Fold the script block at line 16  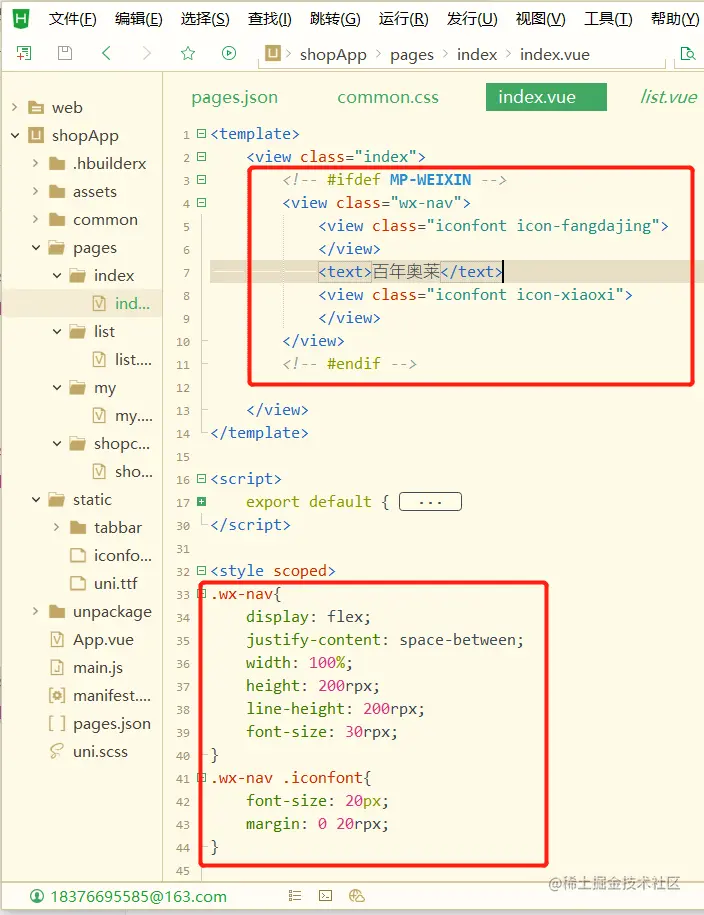201,479
